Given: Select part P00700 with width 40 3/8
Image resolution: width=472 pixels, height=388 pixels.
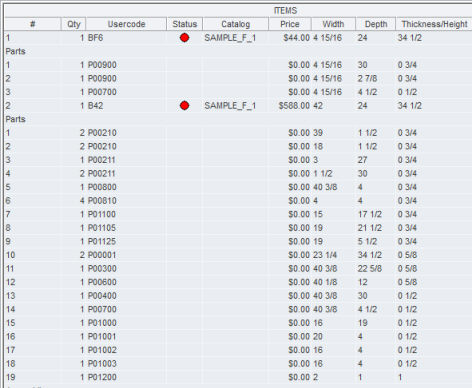Looking at the screenshot, I should coord(238,309).
